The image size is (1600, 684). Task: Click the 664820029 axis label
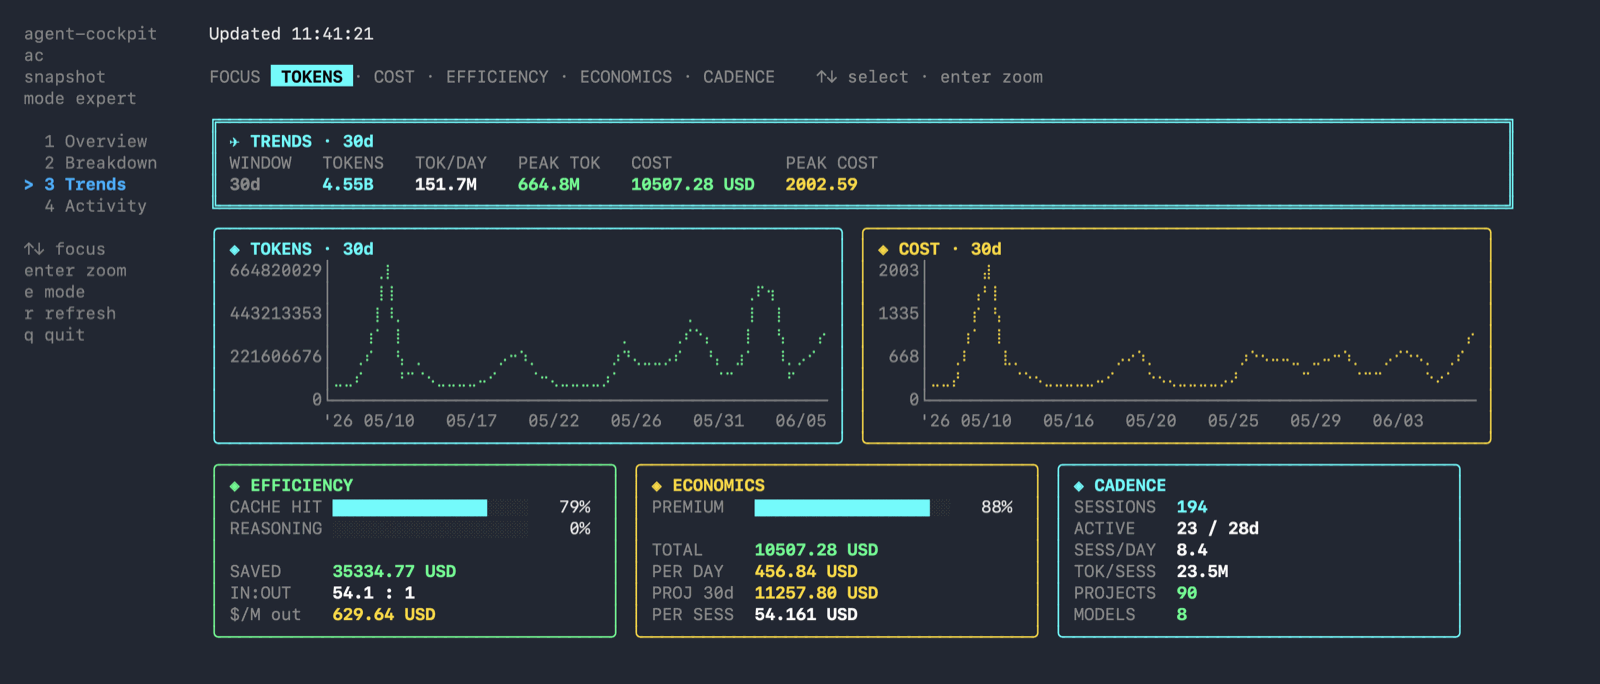tap(276, 271)
